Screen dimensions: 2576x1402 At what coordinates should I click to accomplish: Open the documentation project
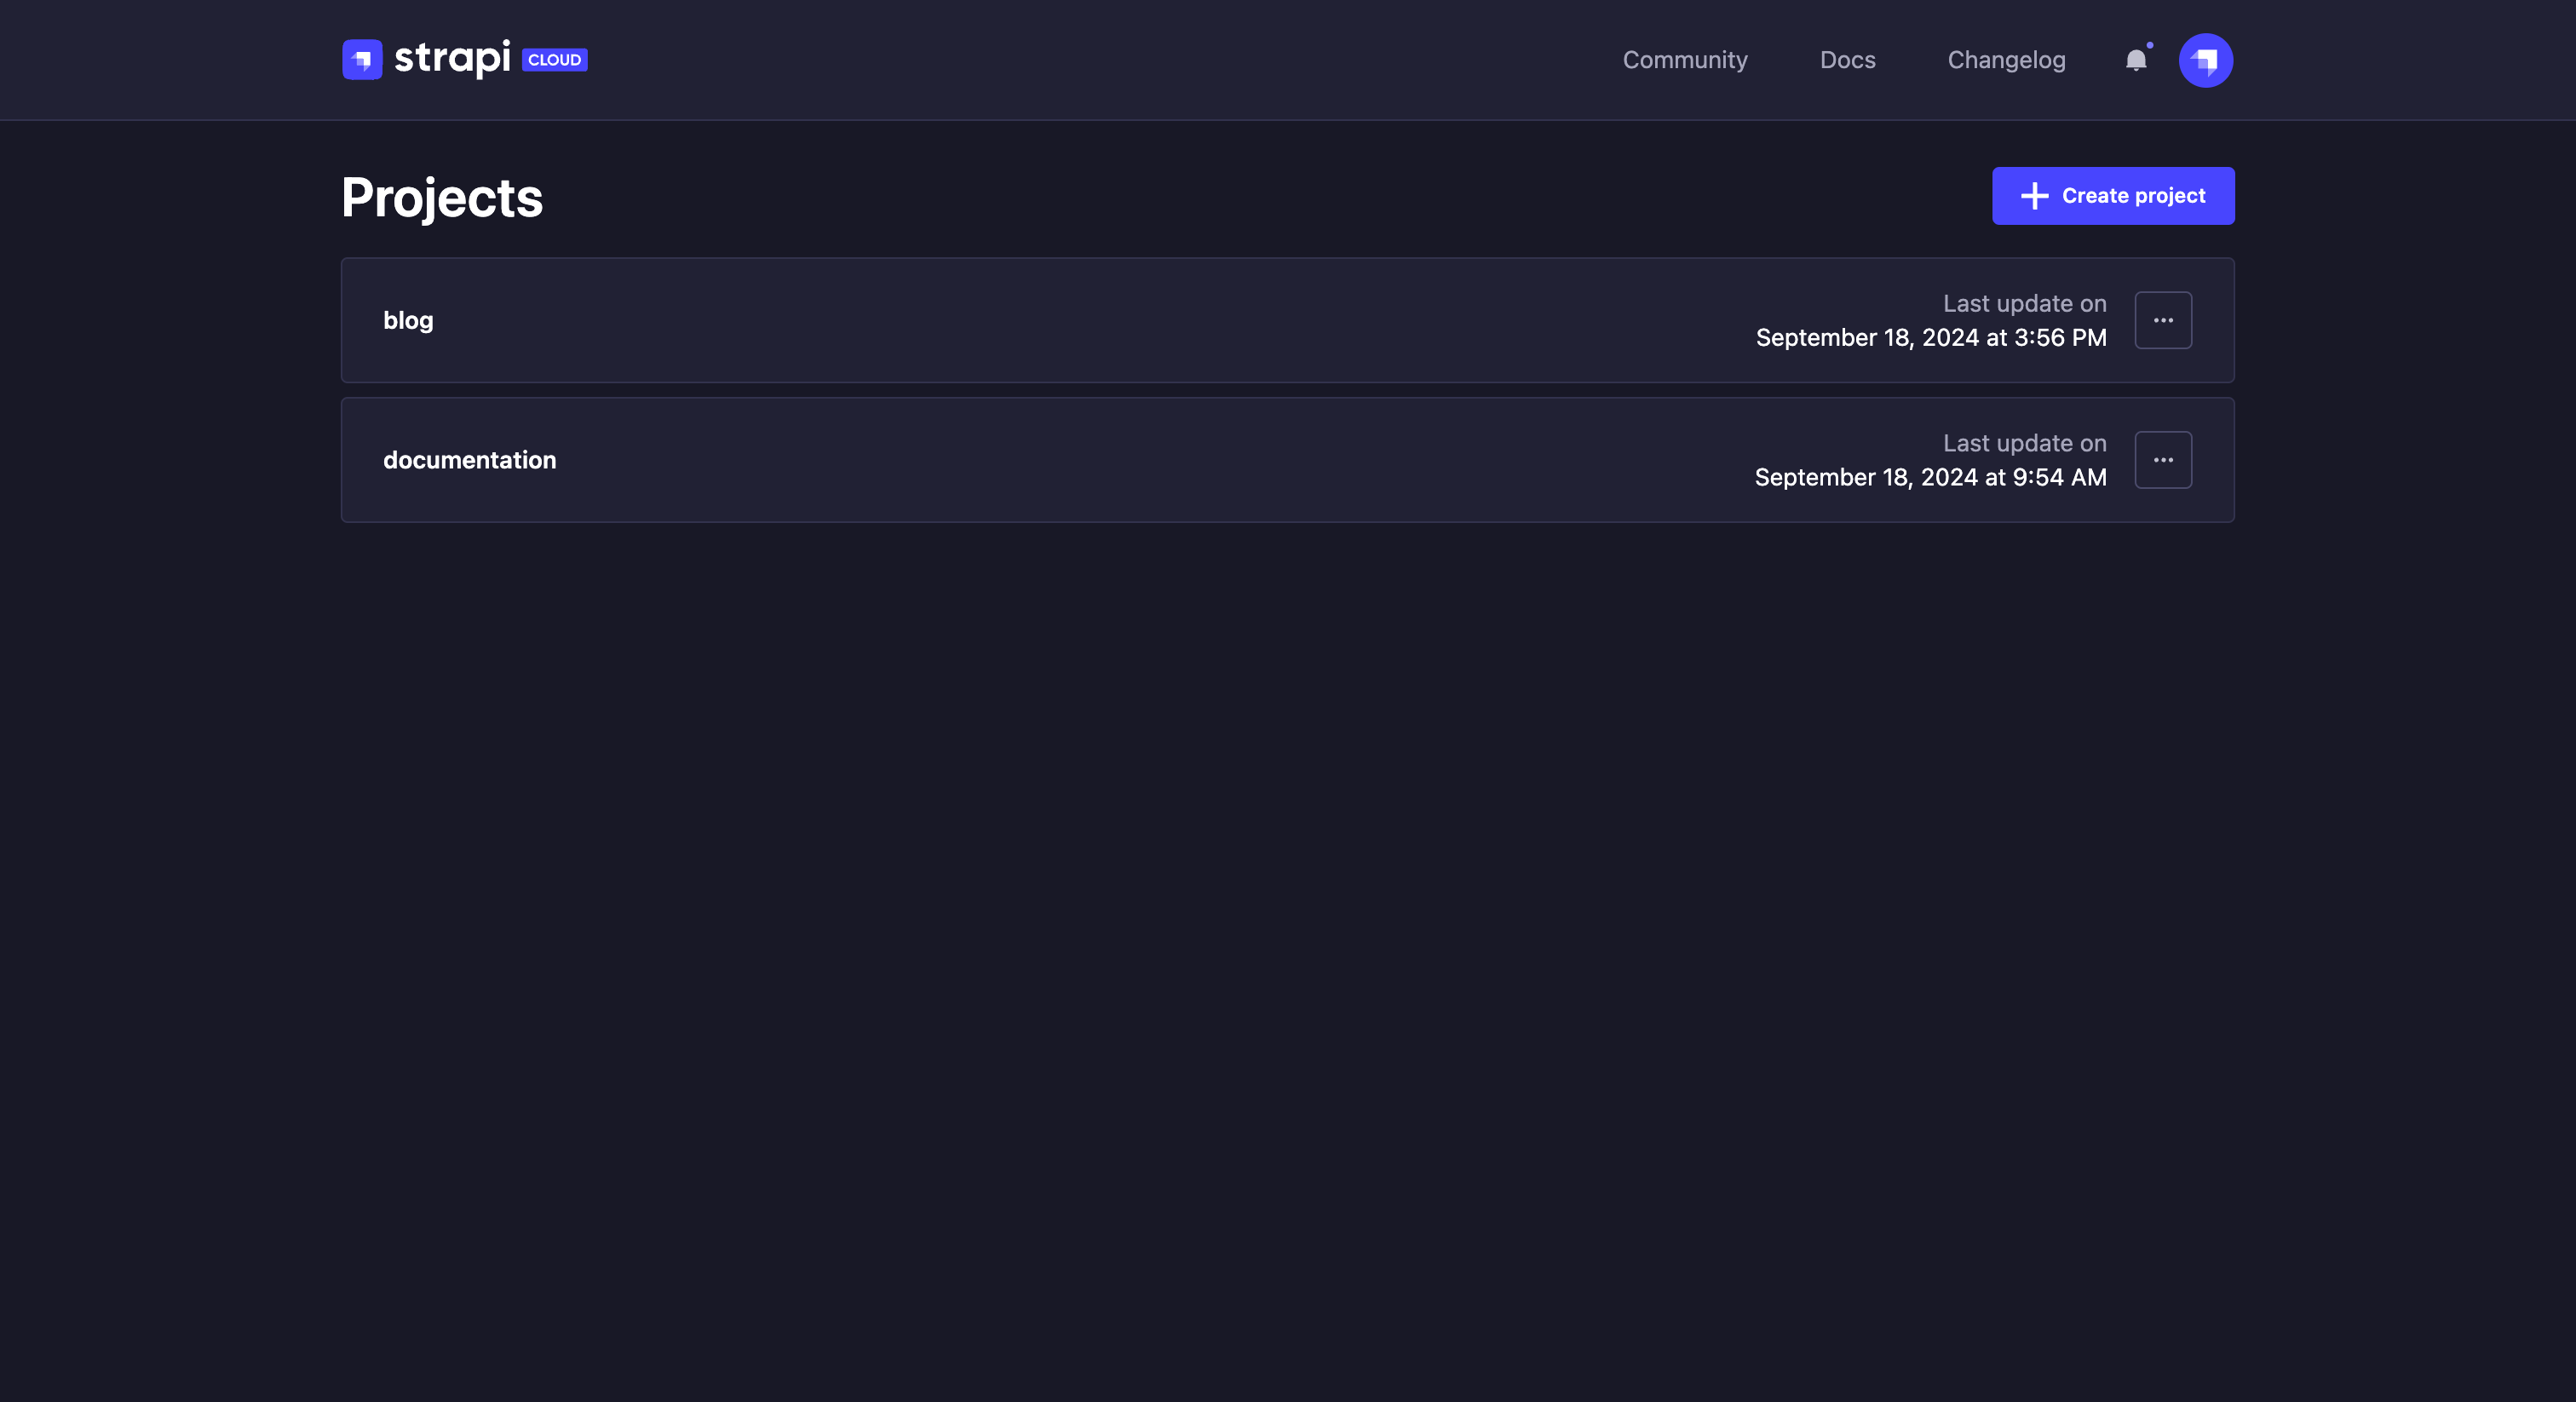[470, 460]
